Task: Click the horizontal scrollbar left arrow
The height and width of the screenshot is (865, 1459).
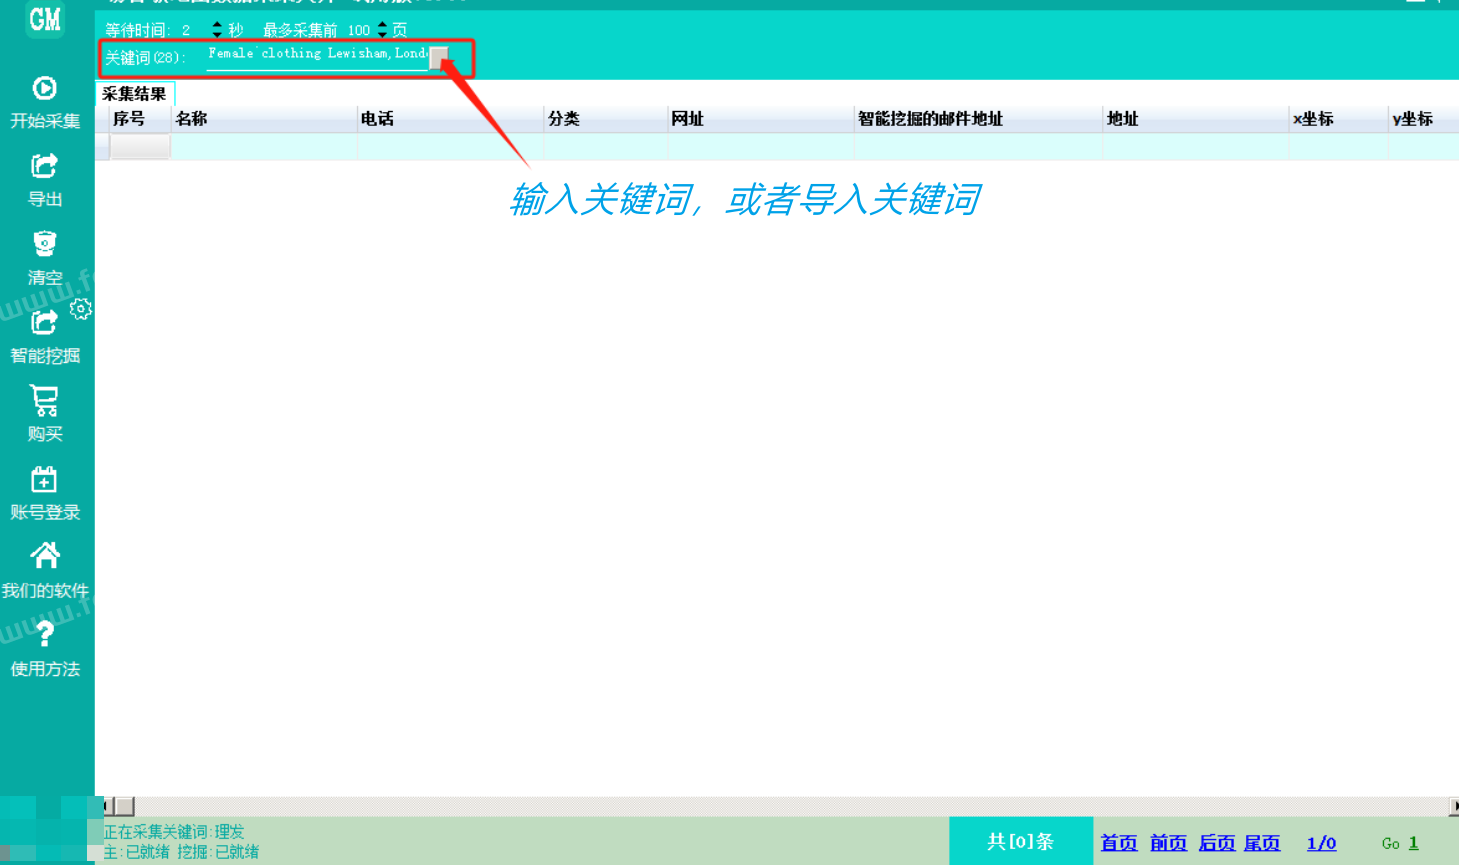Action: (x=109, y=806)
